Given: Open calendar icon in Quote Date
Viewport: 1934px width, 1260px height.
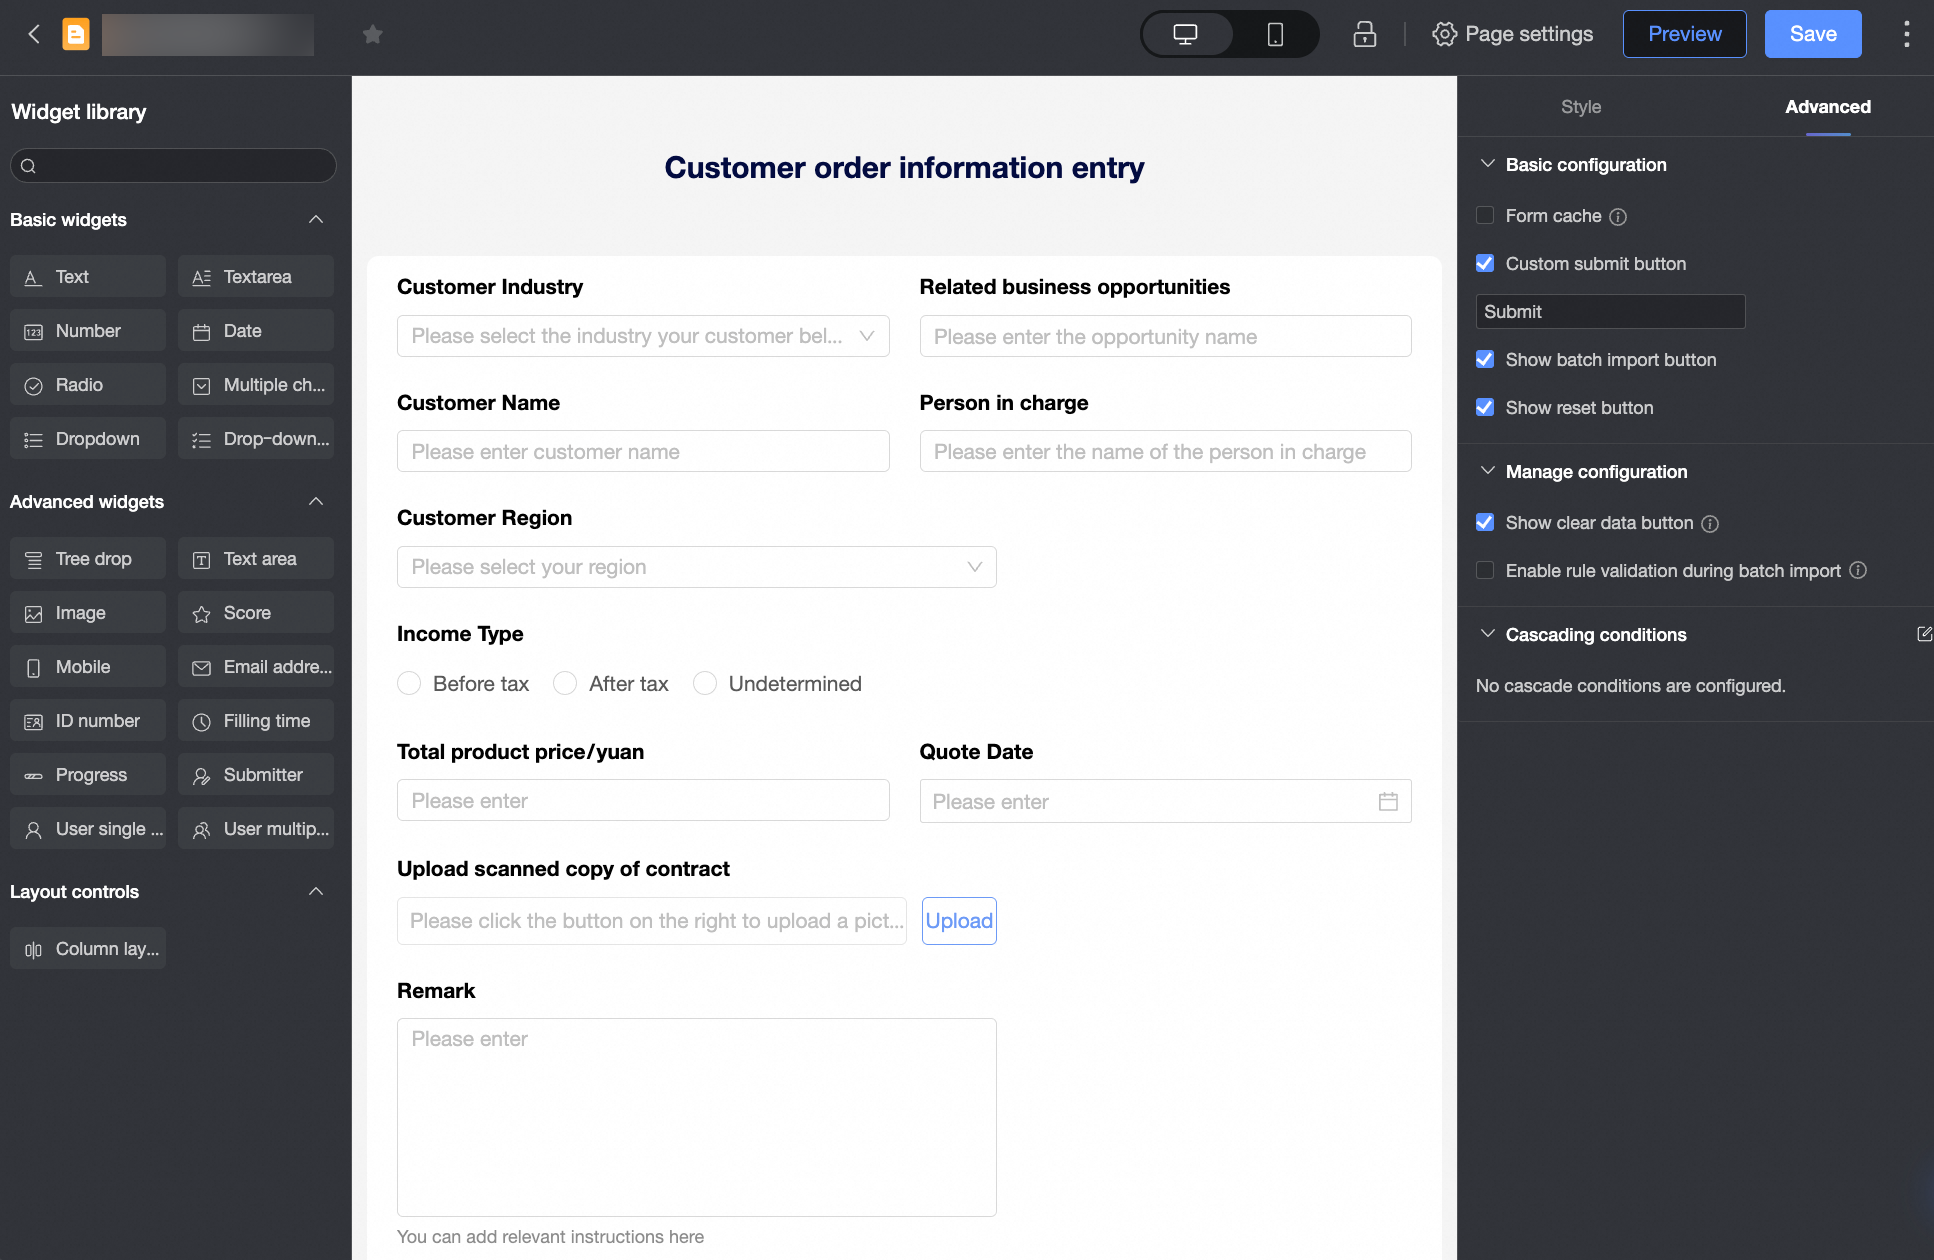Looking at the screenshot, I should (x=1388, y=802).
